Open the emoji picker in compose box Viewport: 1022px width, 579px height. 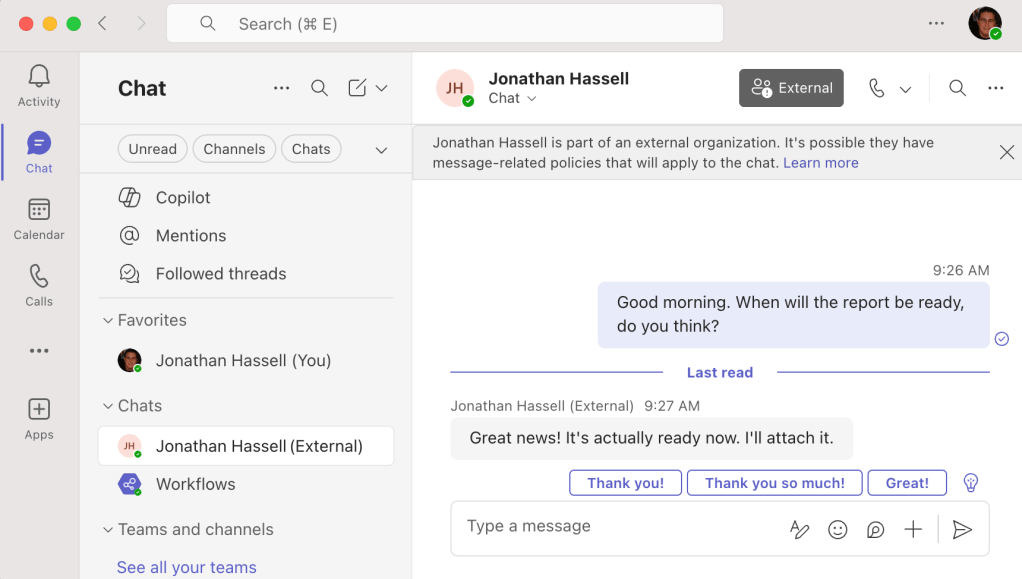[x=838, y=529]
